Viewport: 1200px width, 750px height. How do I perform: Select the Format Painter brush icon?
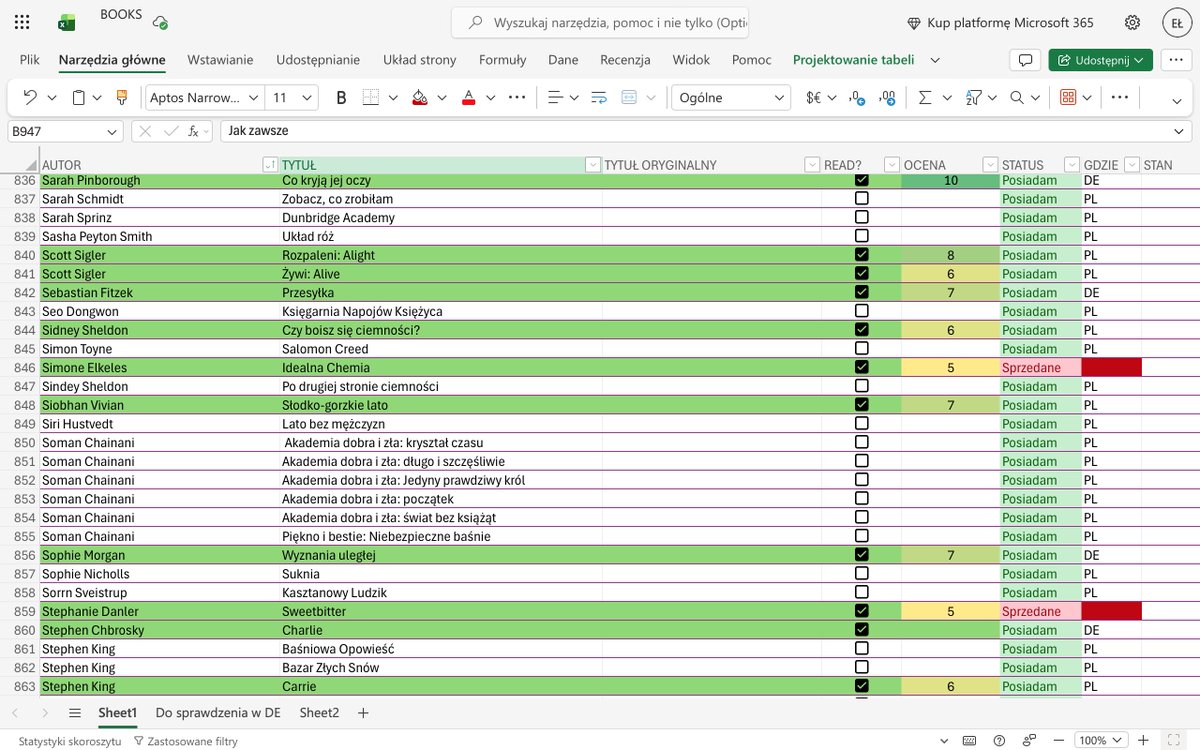click(122, 97)
